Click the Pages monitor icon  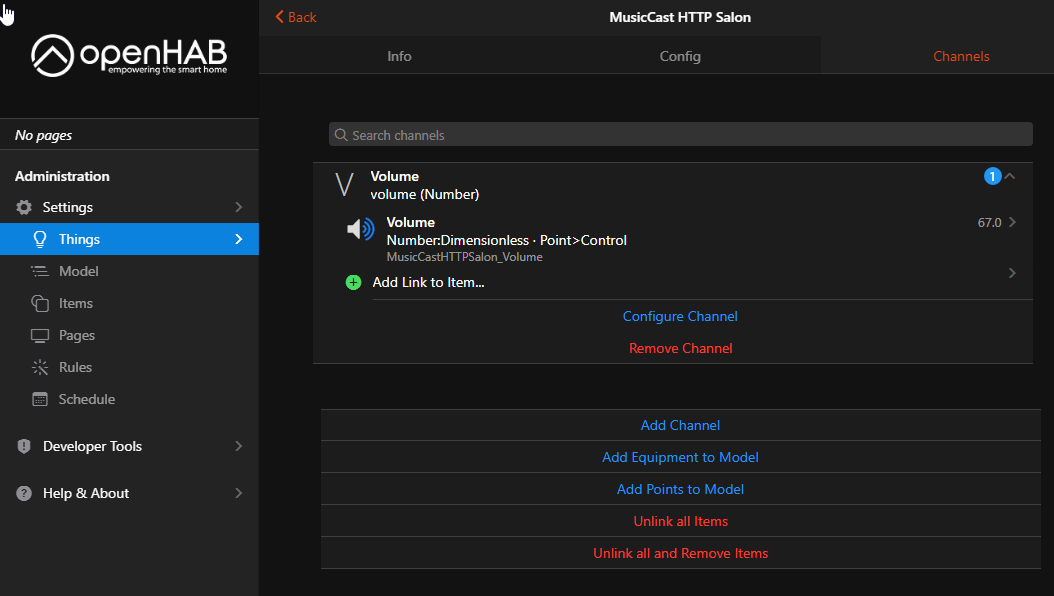click(x=40, y=335)
